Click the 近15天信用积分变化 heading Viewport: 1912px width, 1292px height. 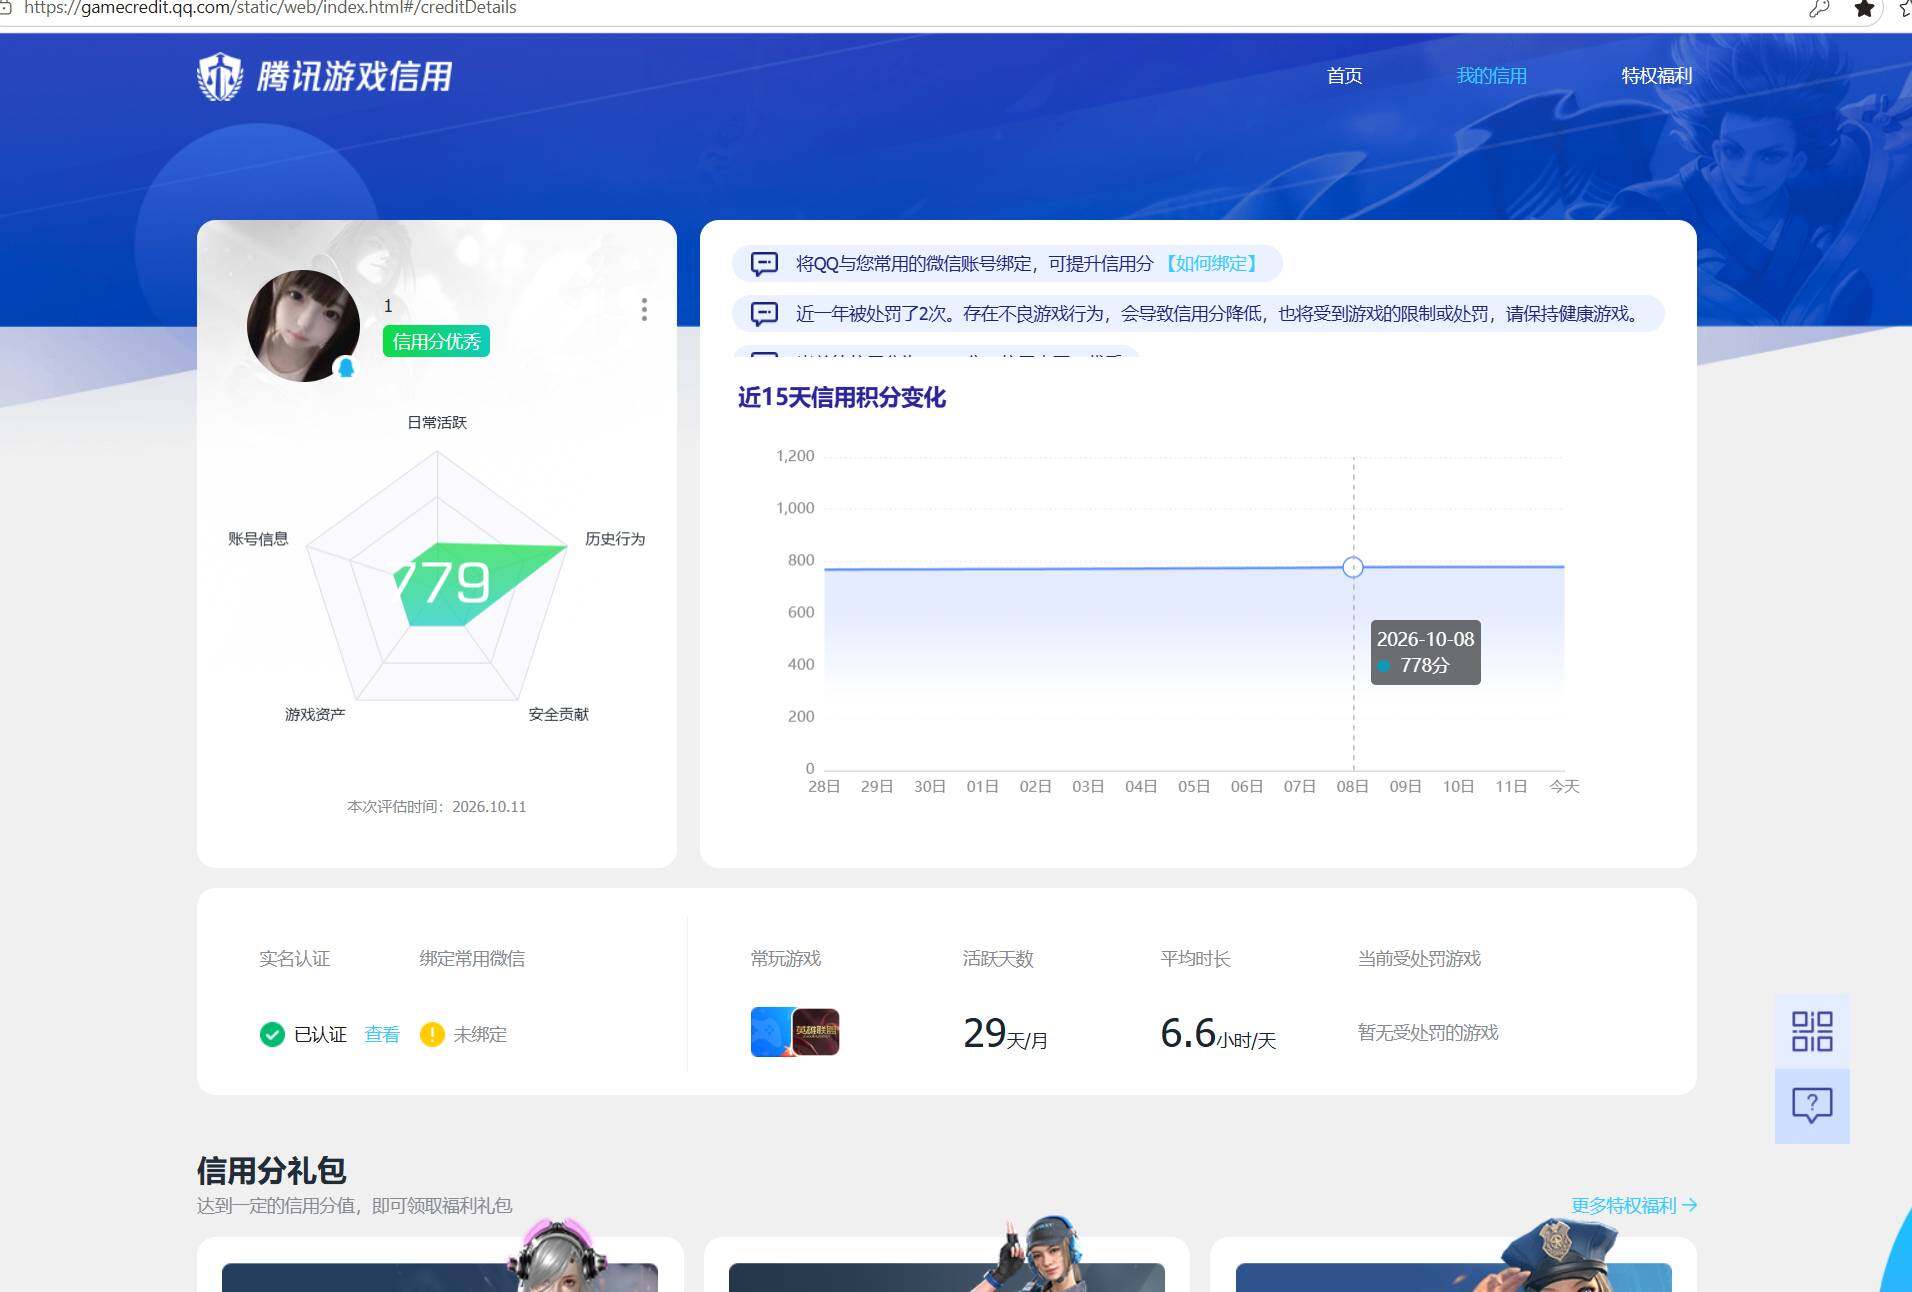click(x=842, y=398)
